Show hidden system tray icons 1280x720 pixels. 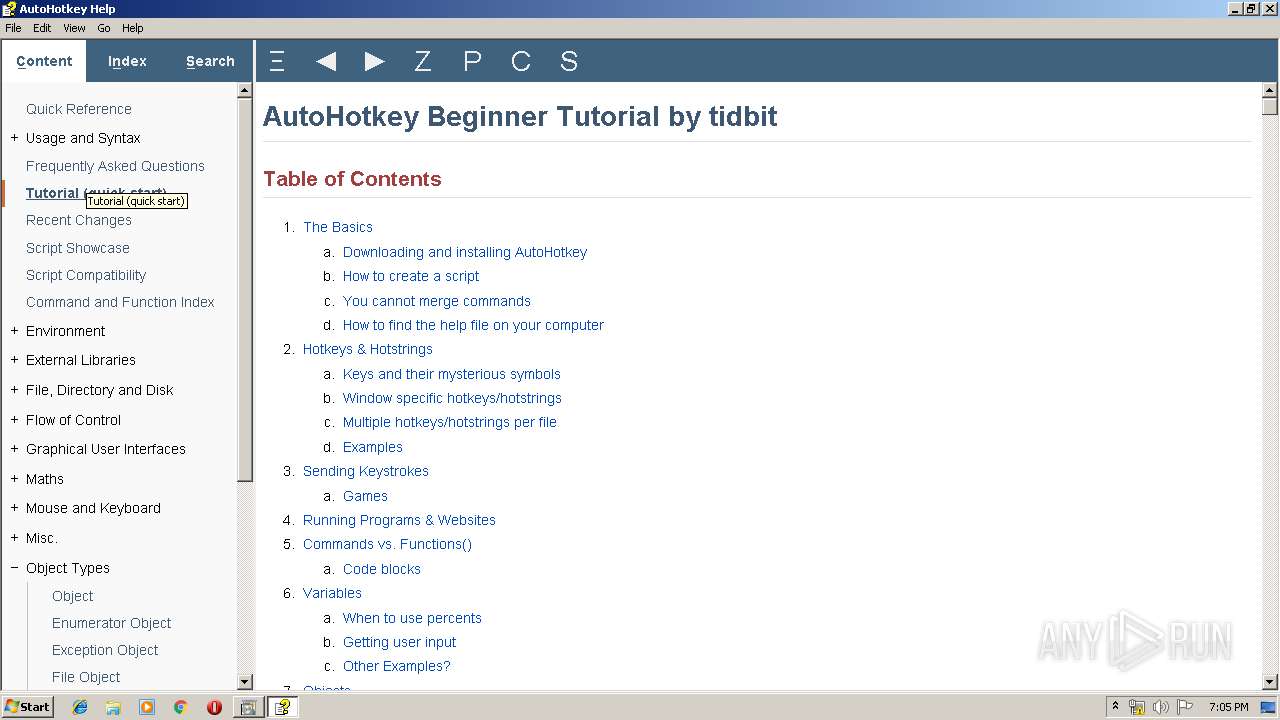point(1115,707)
